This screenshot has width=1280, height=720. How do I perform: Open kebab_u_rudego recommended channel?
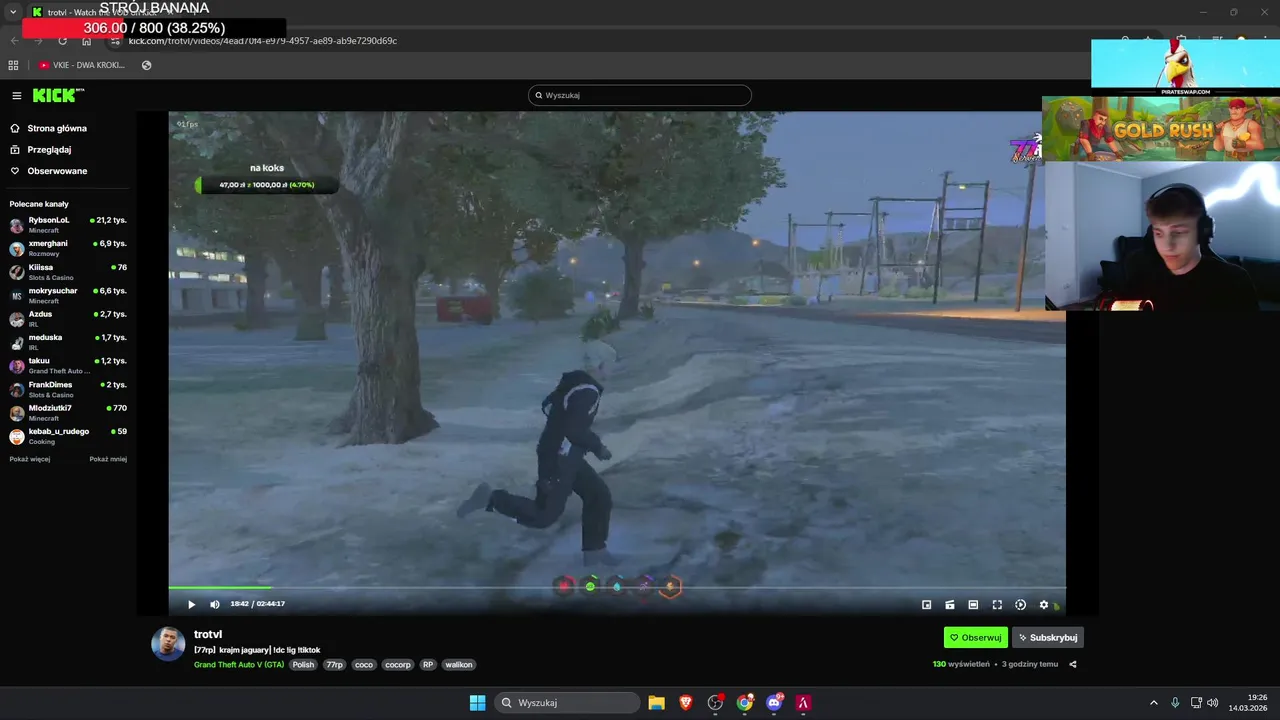[x=68, y=436]
